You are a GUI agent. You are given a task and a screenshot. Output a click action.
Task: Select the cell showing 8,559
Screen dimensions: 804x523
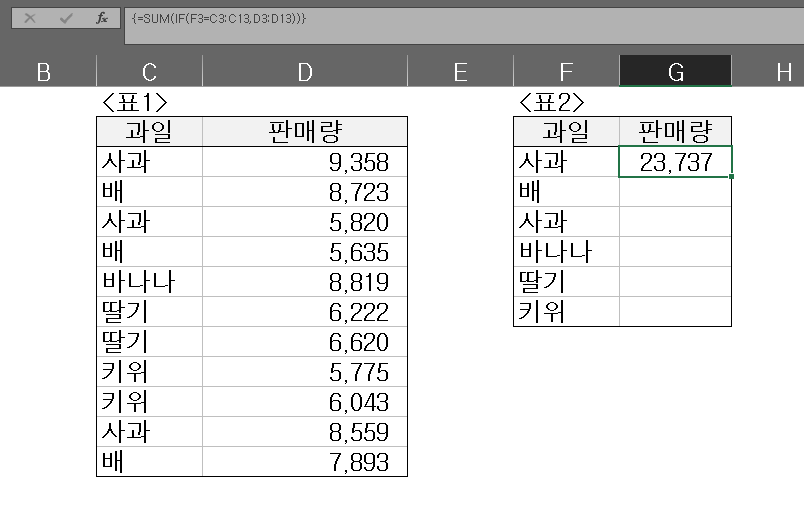[305, 432]
